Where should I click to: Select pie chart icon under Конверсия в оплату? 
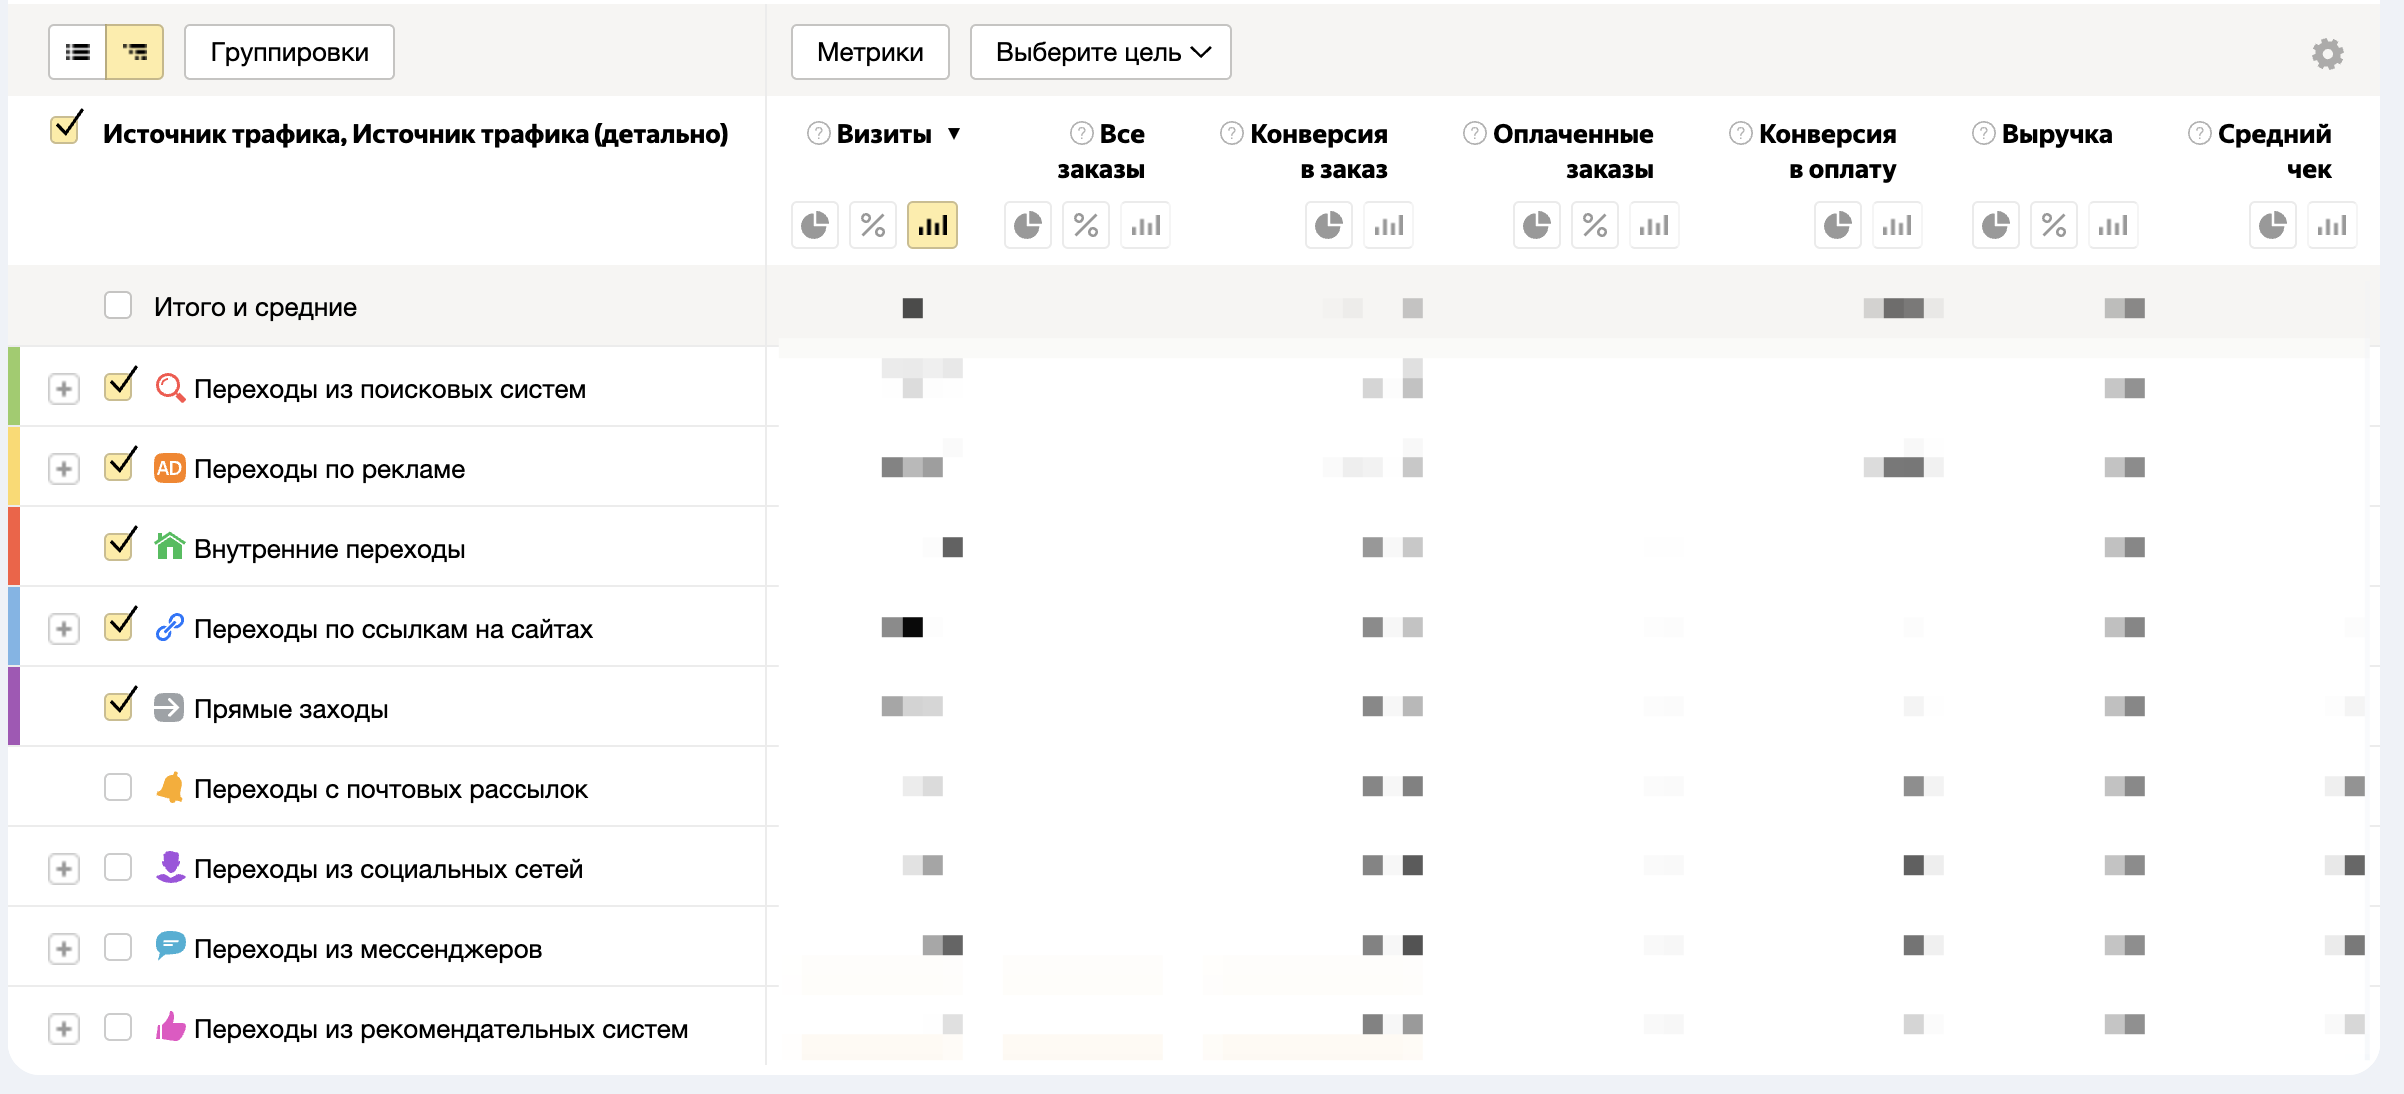(x=1838, y=225)
